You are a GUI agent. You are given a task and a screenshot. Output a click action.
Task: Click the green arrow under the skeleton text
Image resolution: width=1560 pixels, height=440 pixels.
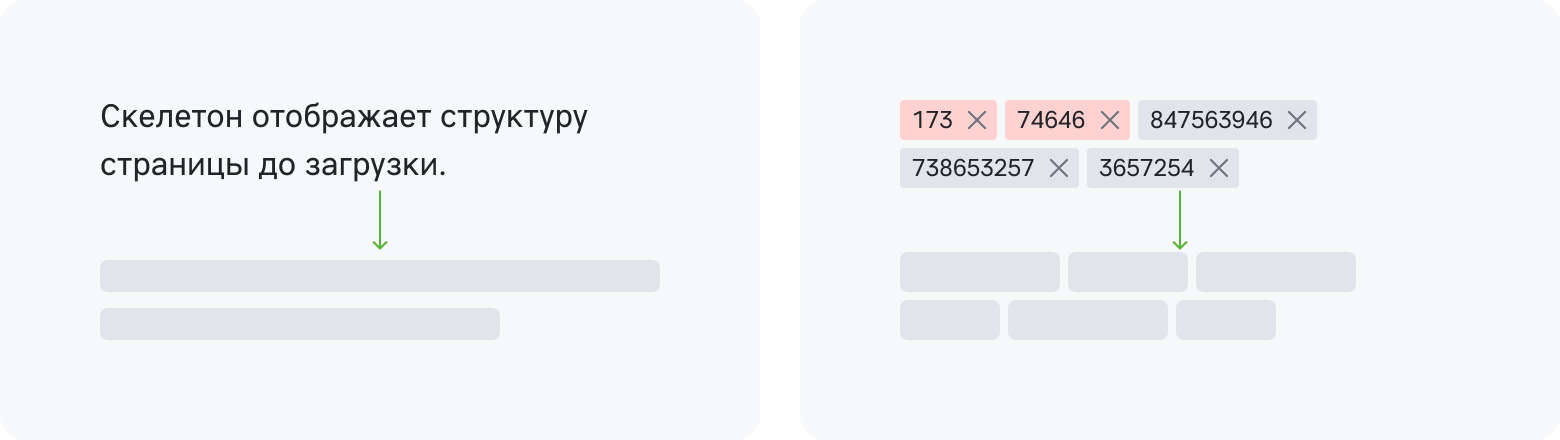coord(380,220)
